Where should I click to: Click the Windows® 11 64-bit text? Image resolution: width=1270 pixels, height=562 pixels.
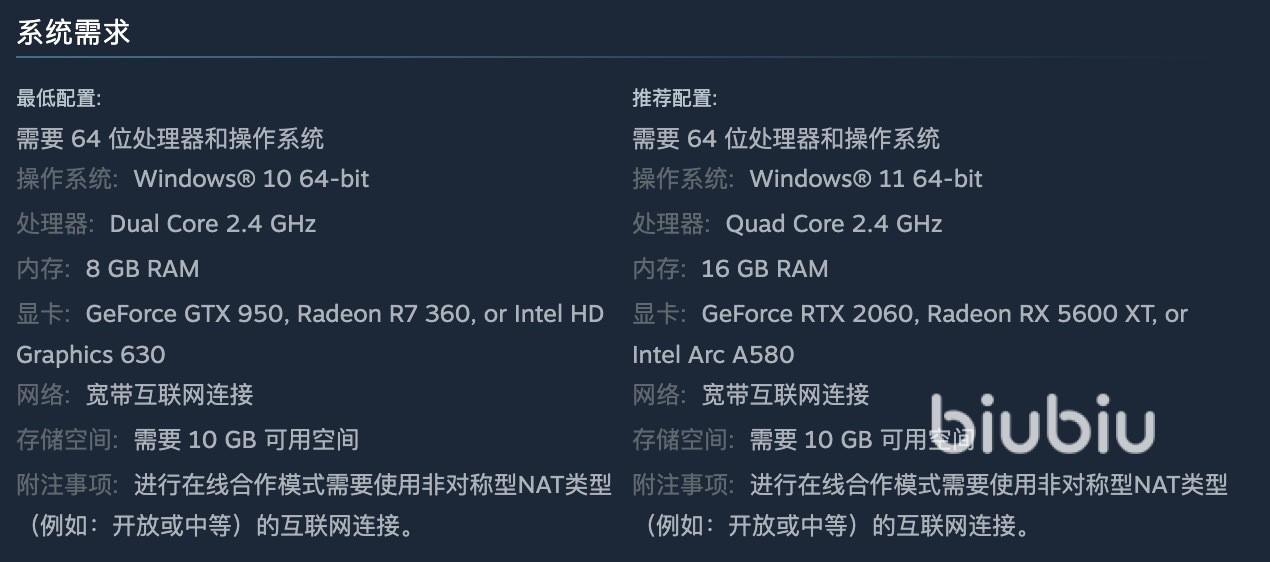[x=866, y=179]
